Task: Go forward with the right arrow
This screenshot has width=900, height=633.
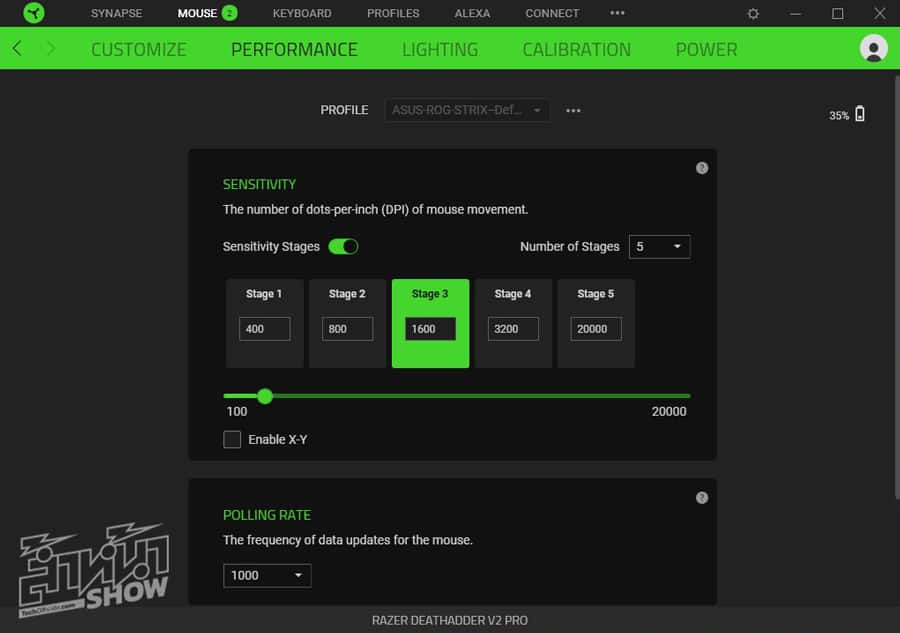Action: 51,48
